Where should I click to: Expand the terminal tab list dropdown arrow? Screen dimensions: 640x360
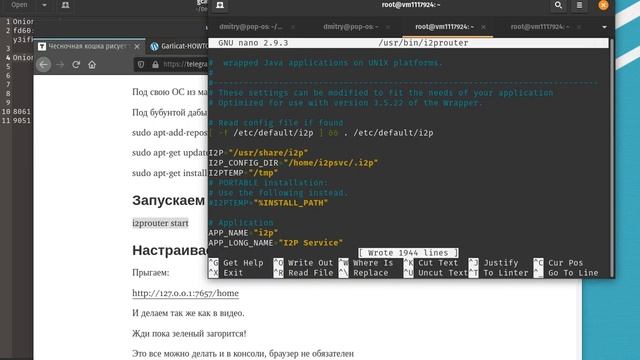[x=604, y=27]
